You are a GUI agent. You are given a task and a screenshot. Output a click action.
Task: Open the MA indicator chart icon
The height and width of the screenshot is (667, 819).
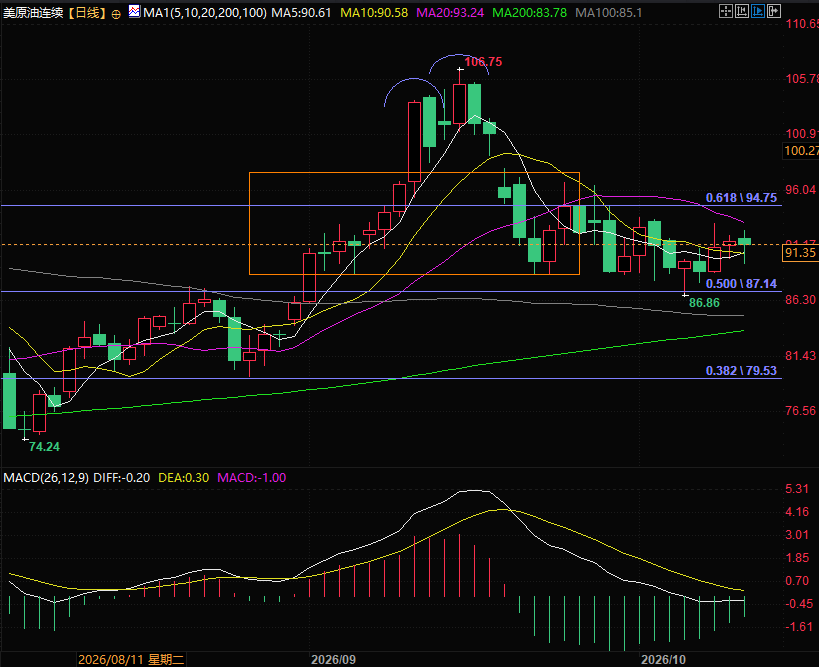[134, 11]
